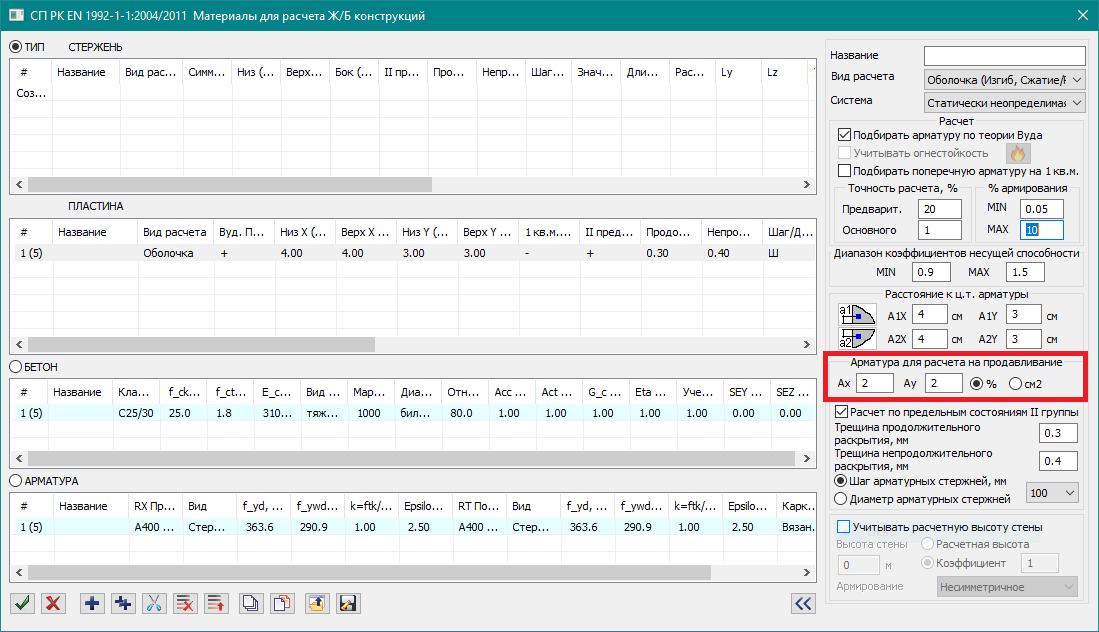Click the scissors cut icon
The image size is (1099, 632).
tap(155, 603)
